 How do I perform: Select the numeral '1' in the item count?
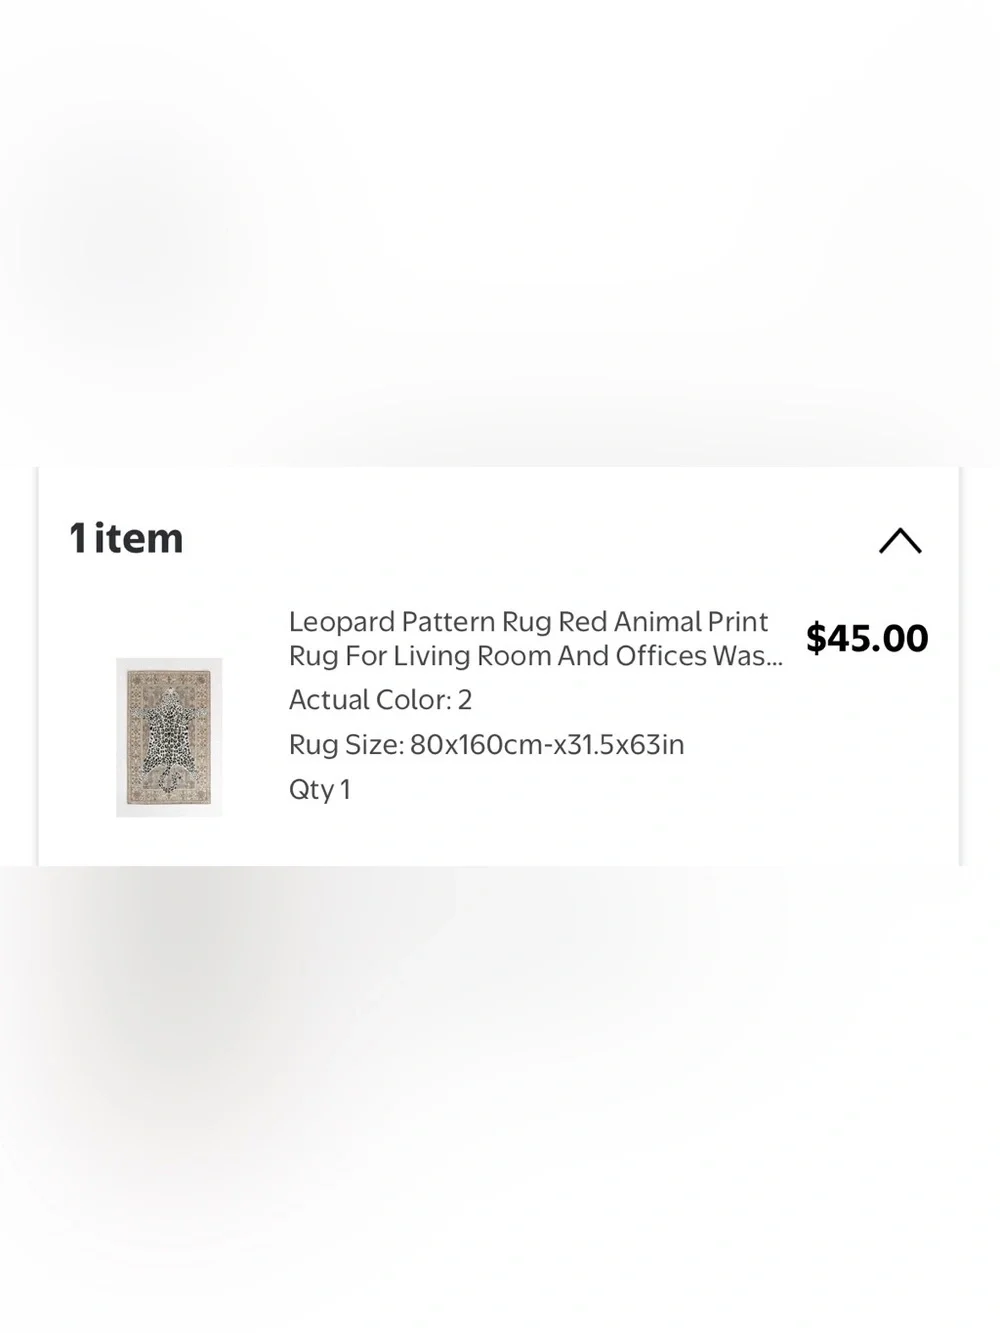78,538
